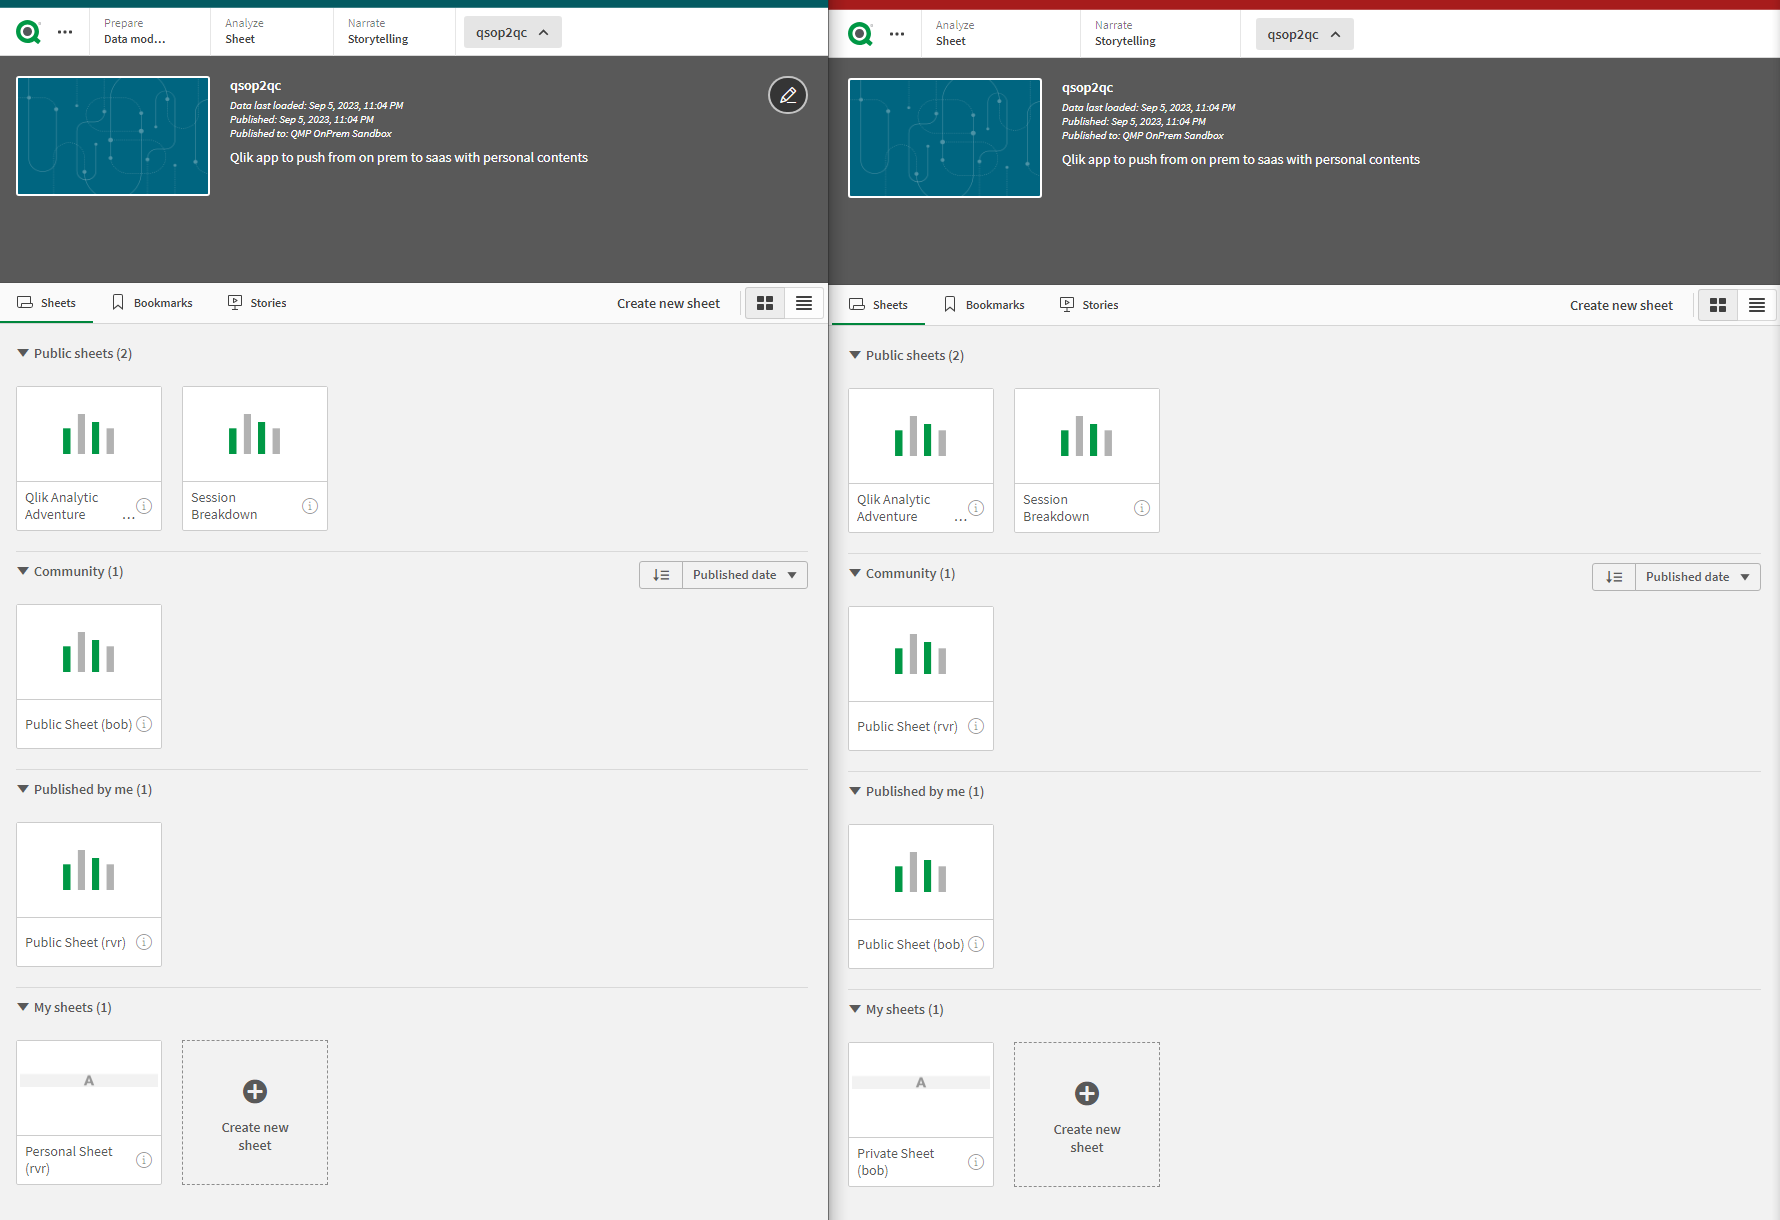Image resolution: width=1780 pixels, height=1220 pixels.
Task: Open qsop2qc app dropdown in right window
Action: coord(1304,34)
